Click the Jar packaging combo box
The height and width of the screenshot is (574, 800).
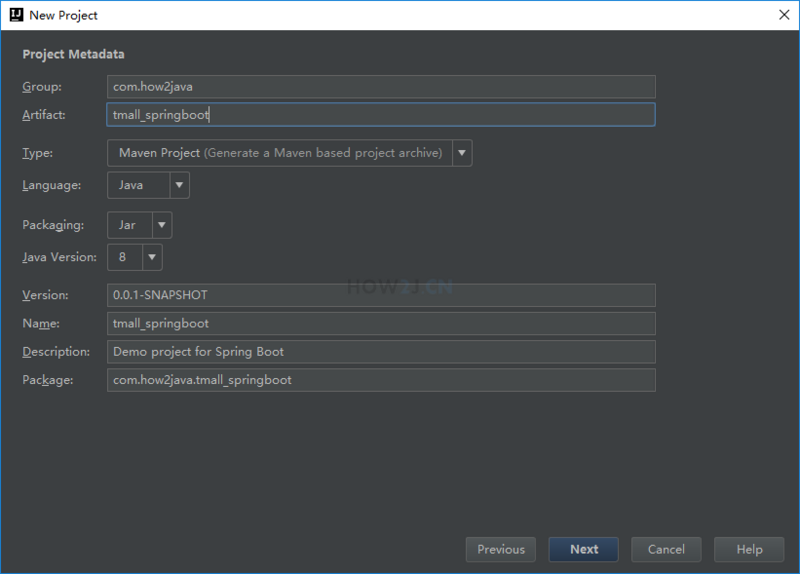129,225
